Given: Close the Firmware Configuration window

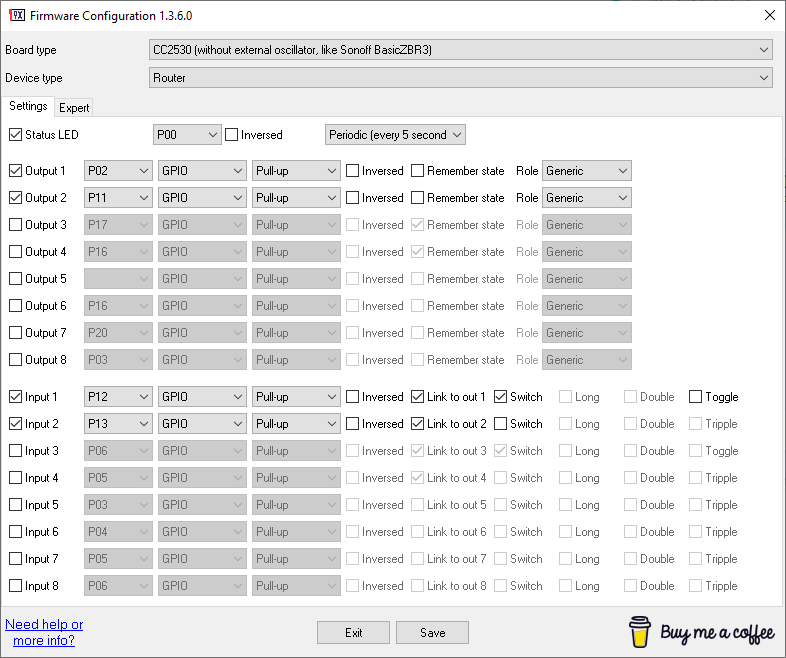Looking at the screenshot, I should pyautogui.click(x=770, y=15).
